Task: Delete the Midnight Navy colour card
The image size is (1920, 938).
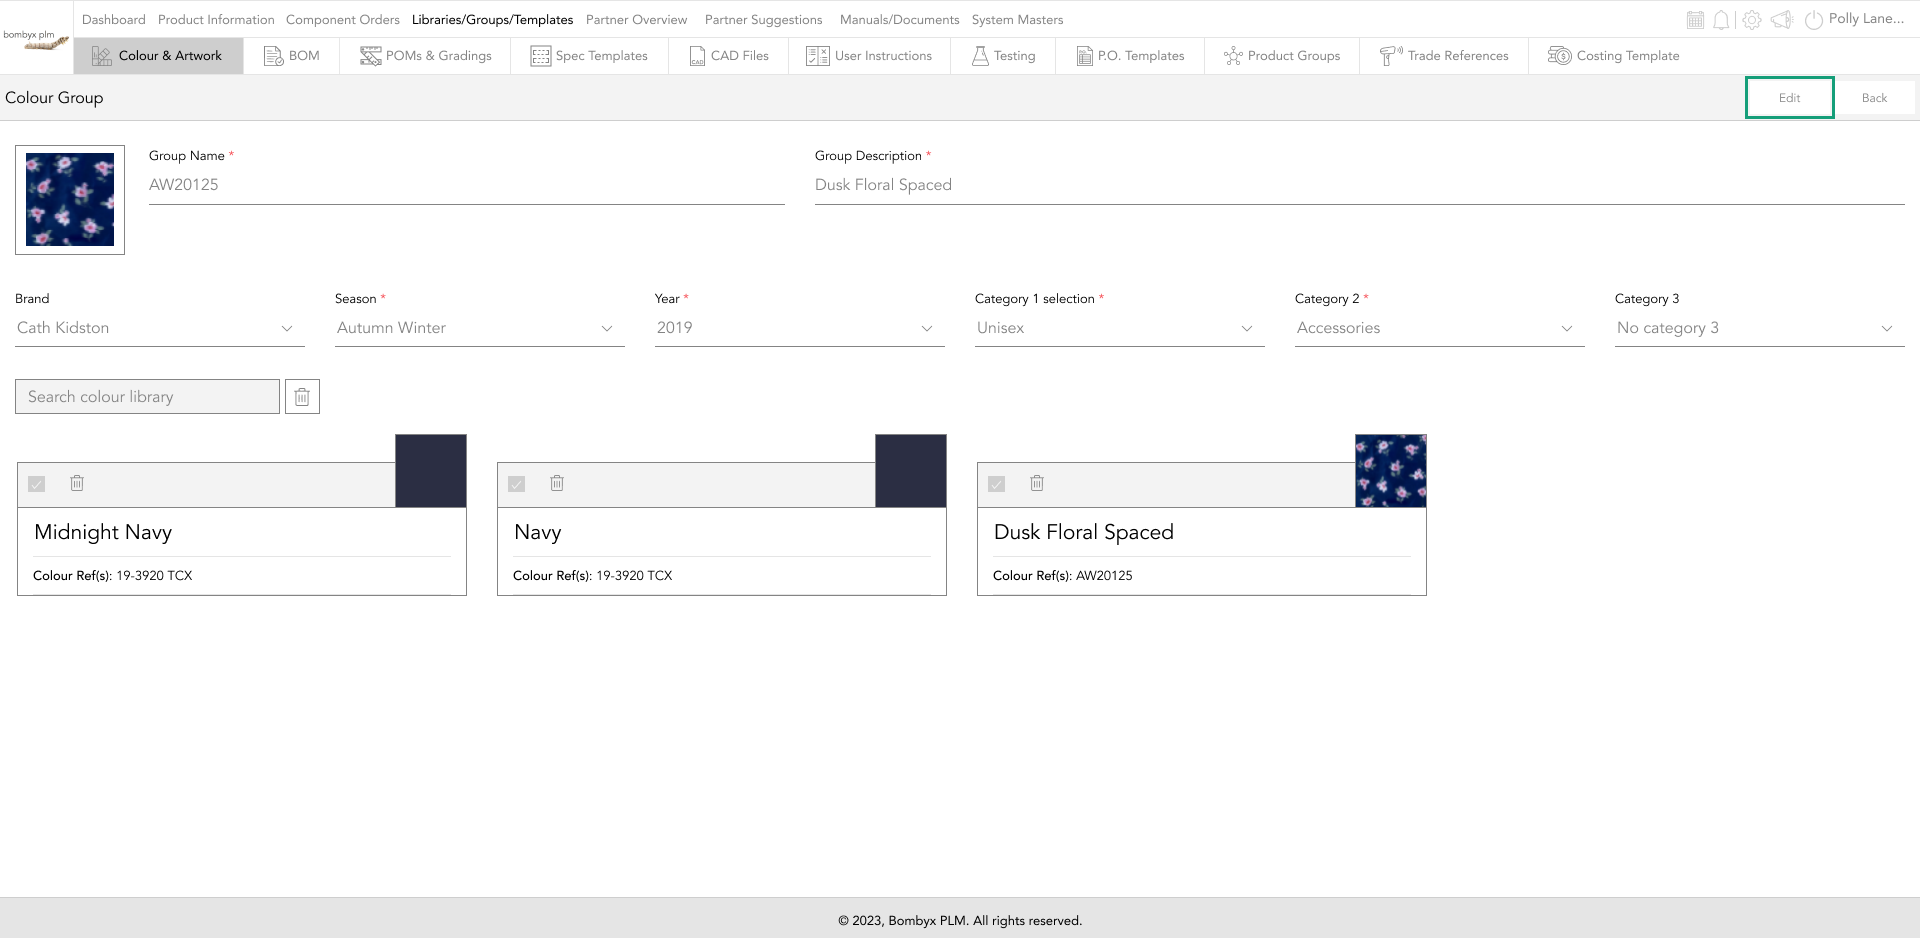Action: pyautogui.click(x=77, y=484)
